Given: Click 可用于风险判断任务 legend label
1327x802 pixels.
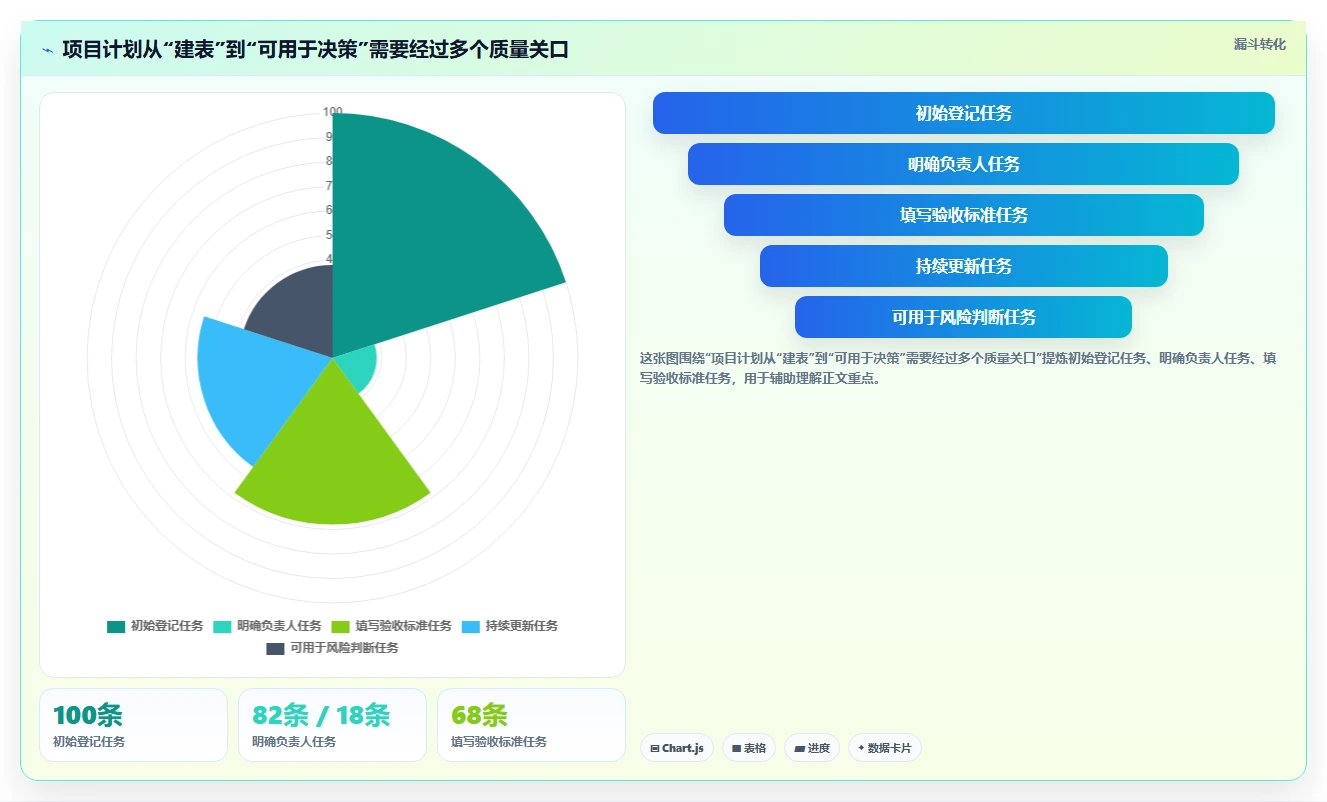Looking at the screenshot, I should (x=344, y=648).
